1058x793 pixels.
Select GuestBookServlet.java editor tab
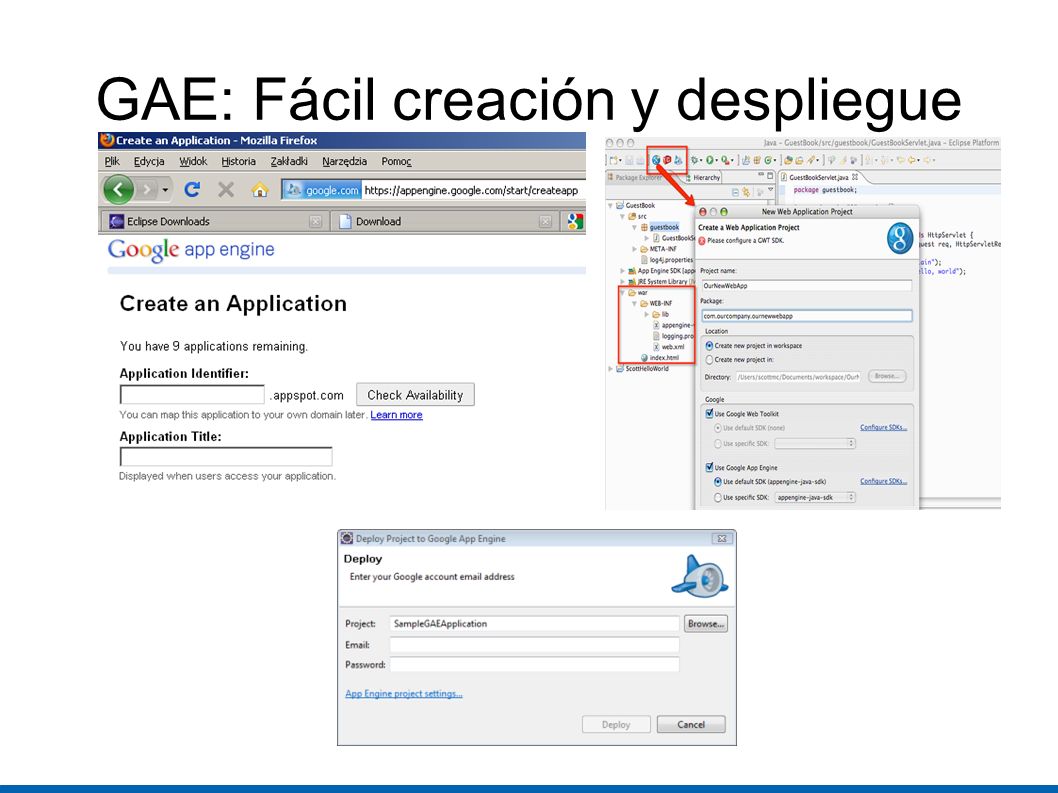tap(820, 177)
